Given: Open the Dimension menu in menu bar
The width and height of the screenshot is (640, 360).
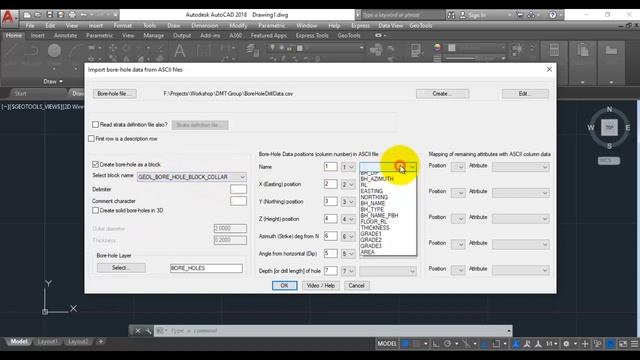Looking at the screenshot, I should (x=205, y=25).
